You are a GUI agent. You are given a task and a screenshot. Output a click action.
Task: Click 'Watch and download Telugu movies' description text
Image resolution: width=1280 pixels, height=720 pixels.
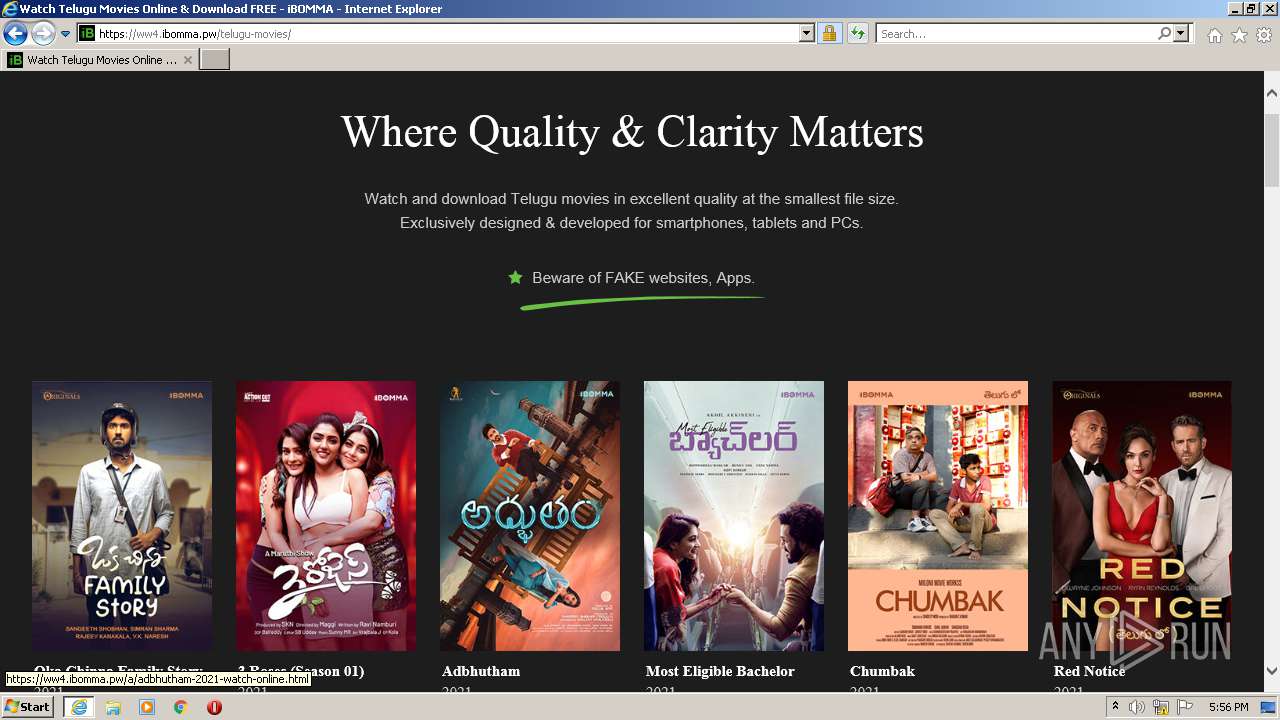[631, 211]
